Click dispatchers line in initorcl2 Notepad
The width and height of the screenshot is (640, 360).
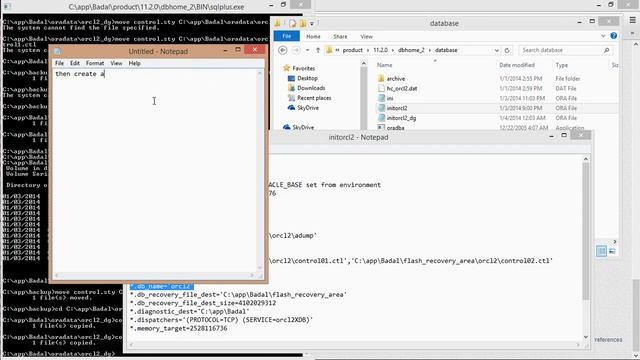(221, 320)
